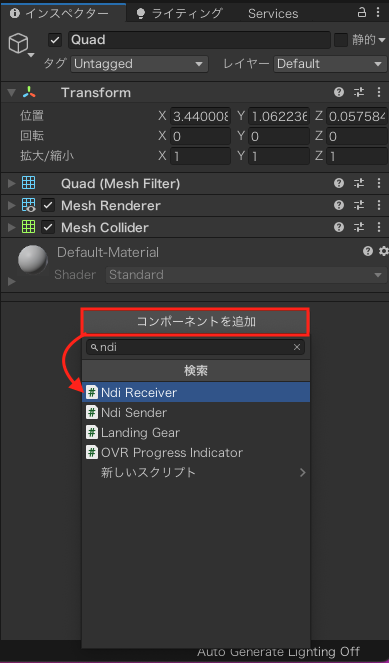The width and height of the screenshot is (389, 663).
Task: Toggle the Quad active checkbox
Action: coord(55,40)
